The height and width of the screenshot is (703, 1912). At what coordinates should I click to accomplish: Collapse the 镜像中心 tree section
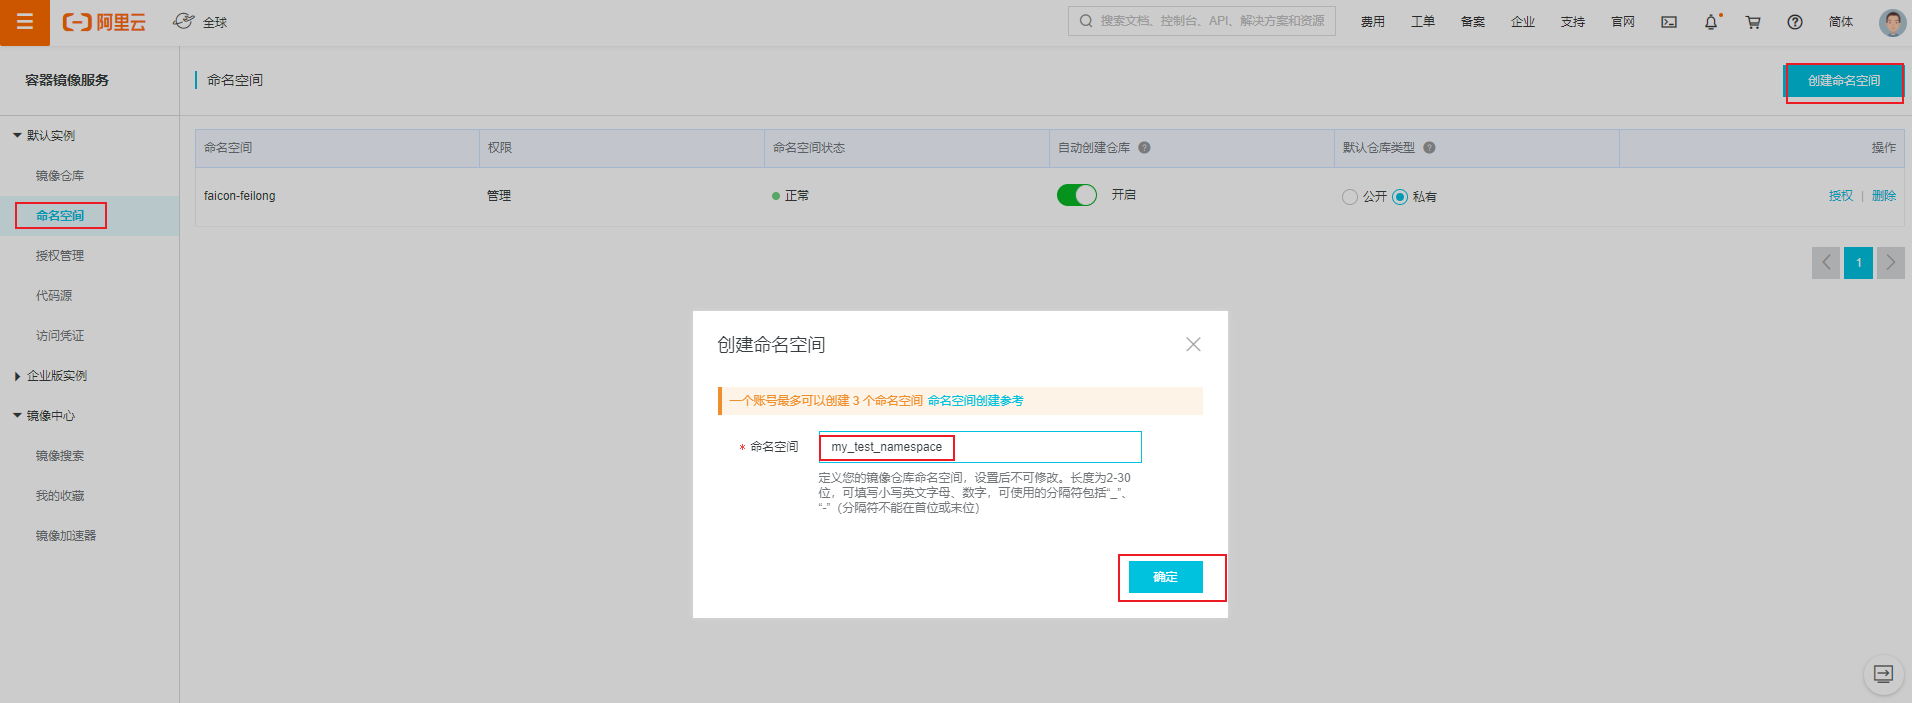(17, 415)
